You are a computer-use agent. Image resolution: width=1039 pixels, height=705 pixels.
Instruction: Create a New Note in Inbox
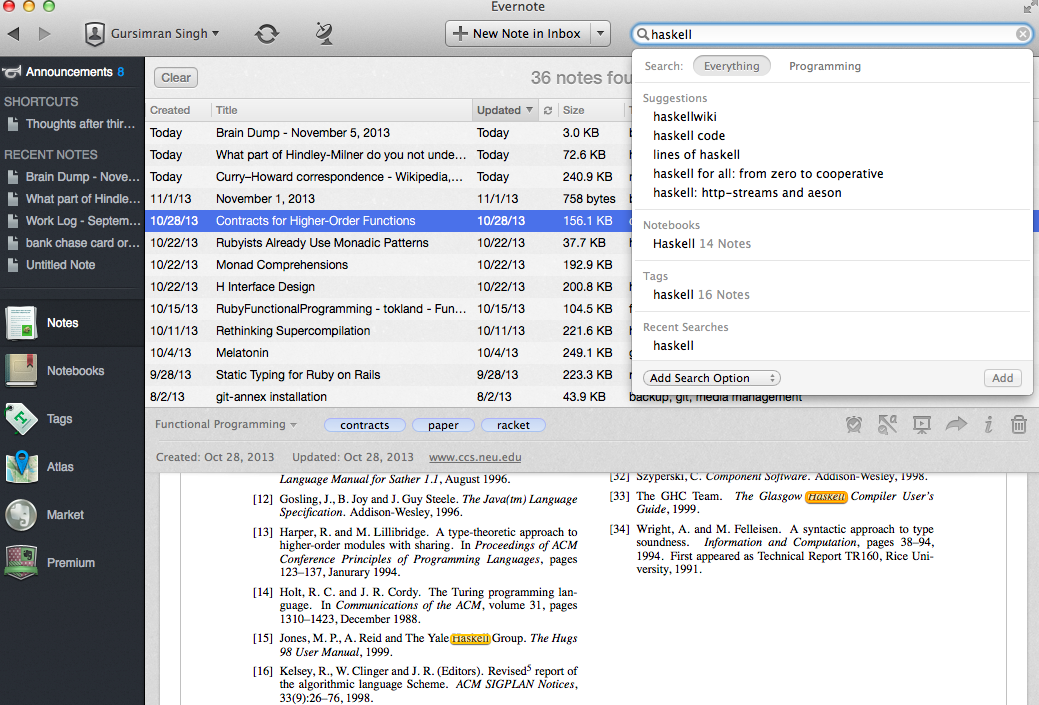518,33
